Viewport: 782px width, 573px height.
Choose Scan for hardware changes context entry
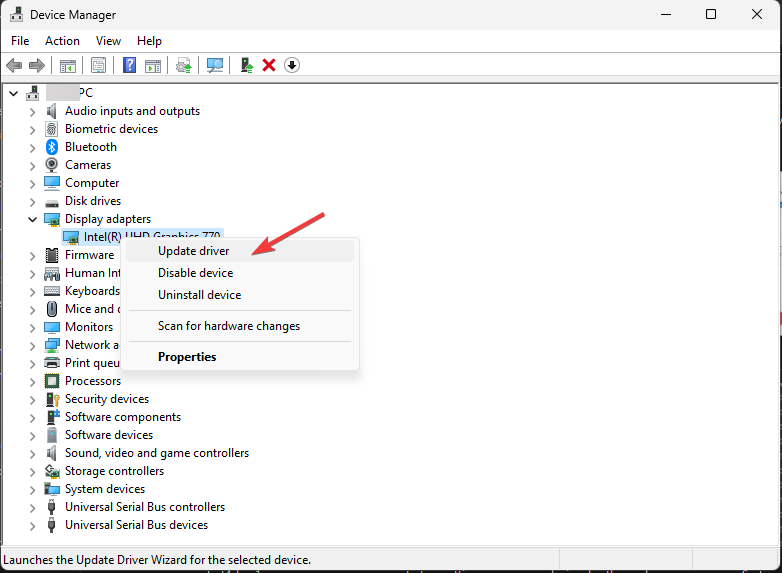[240, 326]
